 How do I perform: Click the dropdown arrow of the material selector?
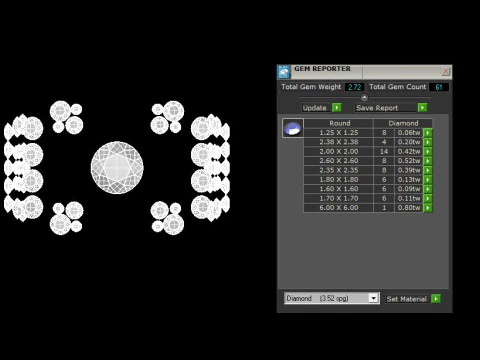click(x=374, y=298)
